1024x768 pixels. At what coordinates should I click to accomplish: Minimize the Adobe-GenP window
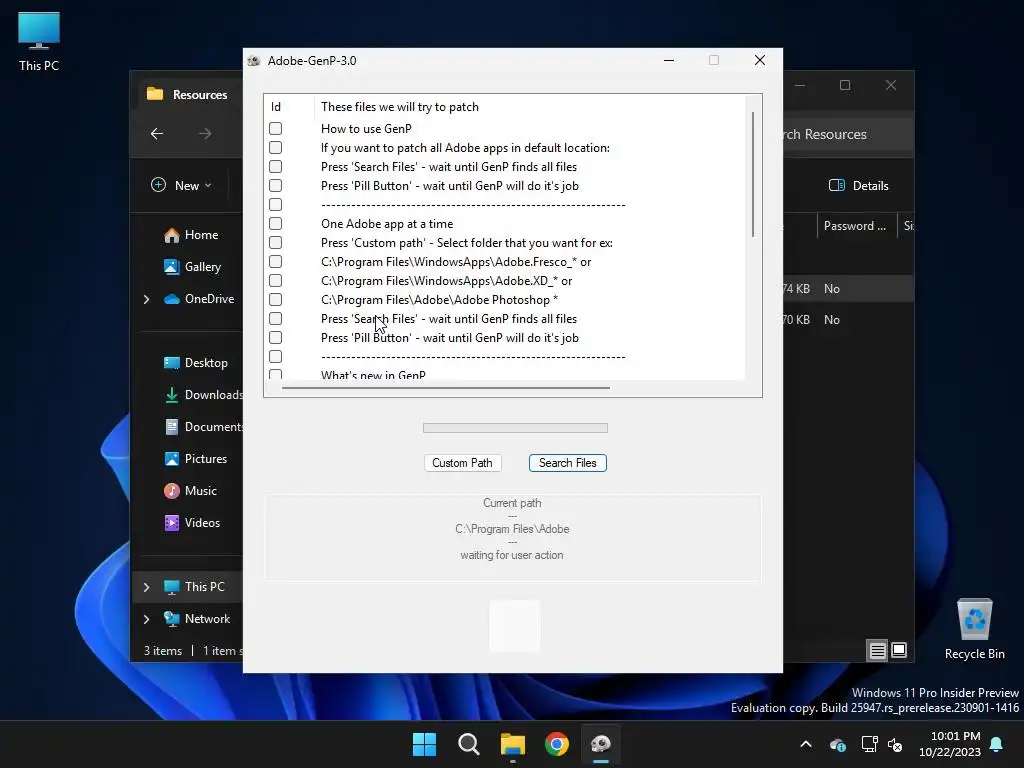(669, 60)
